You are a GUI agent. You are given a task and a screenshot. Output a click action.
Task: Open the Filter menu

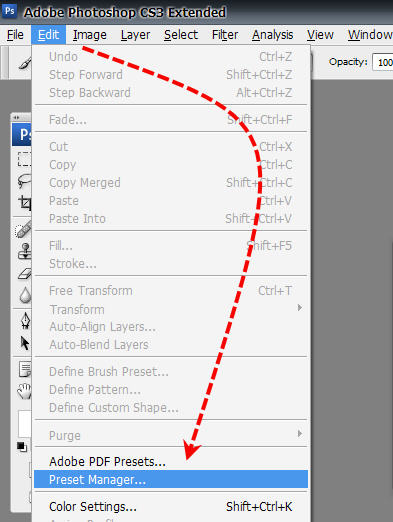[x=225, y=35]
